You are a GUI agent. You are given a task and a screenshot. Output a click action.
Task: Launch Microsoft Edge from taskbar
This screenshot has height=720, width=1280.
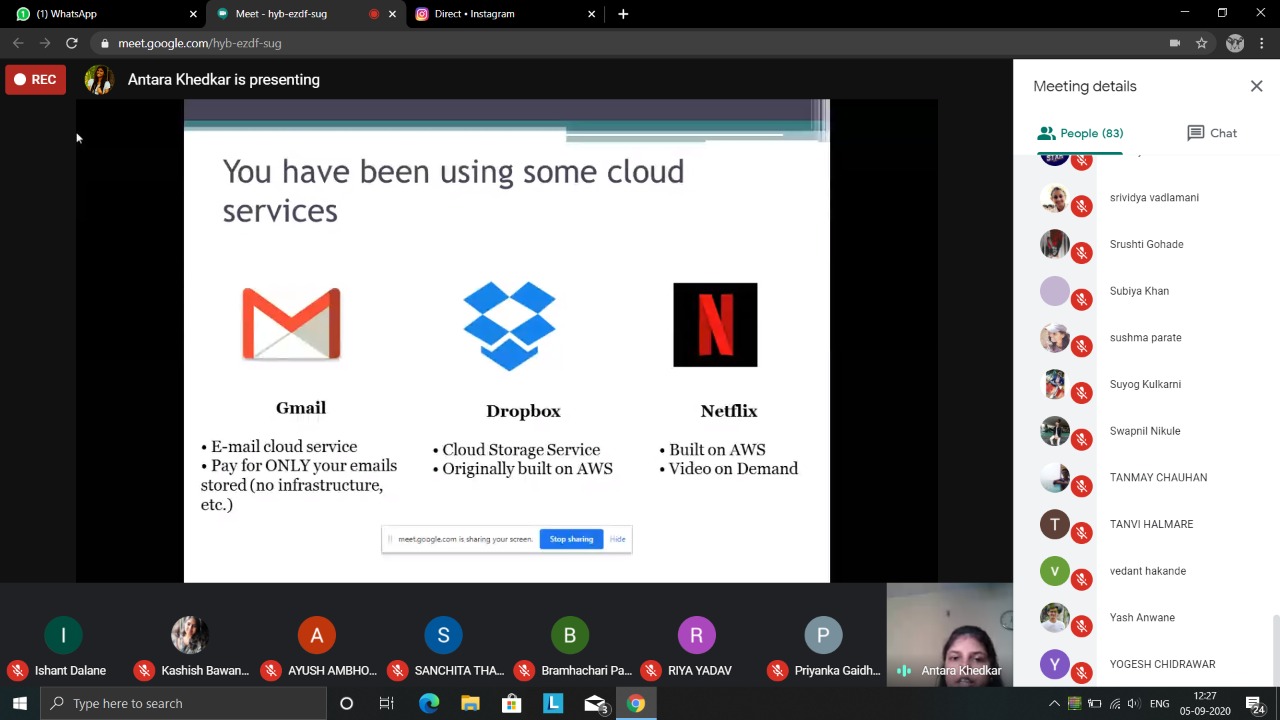point(428,703)
